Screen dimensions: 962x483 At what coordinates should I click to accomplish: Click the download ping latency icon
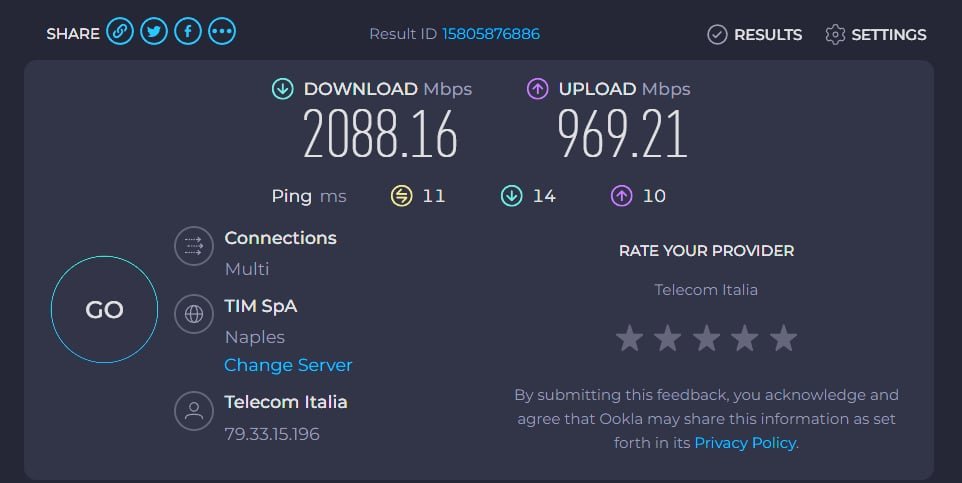(x=512, y=196)
